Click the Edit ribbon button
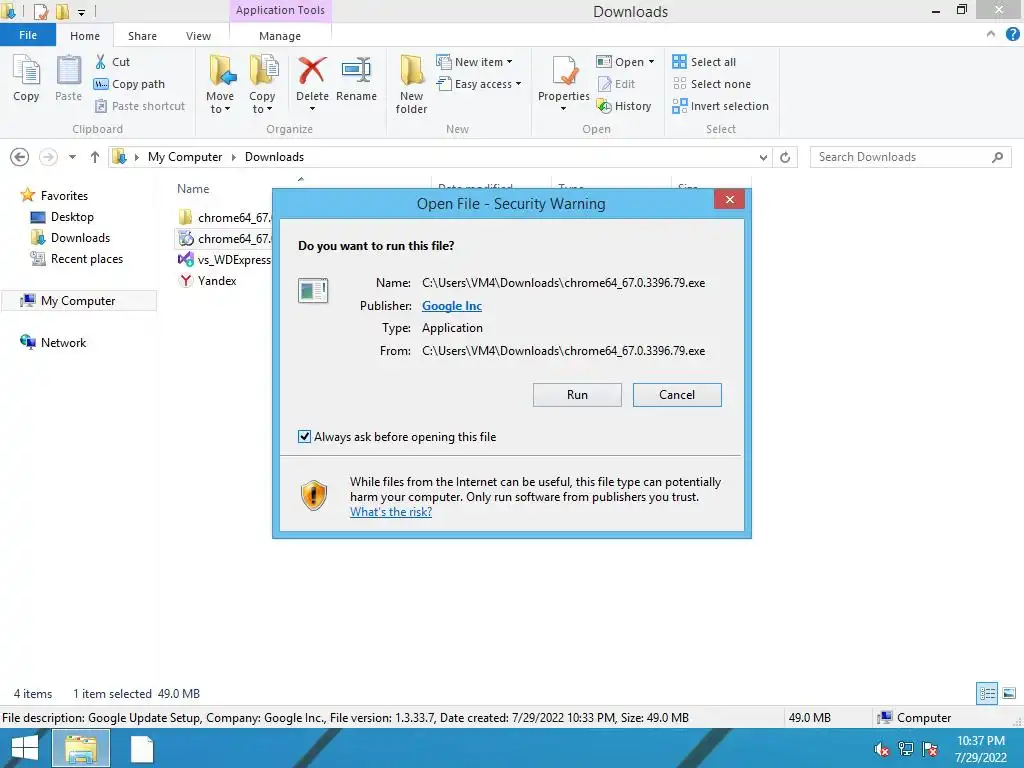The width and height of the screenshot is (1024, 768). tap(616, 84)
